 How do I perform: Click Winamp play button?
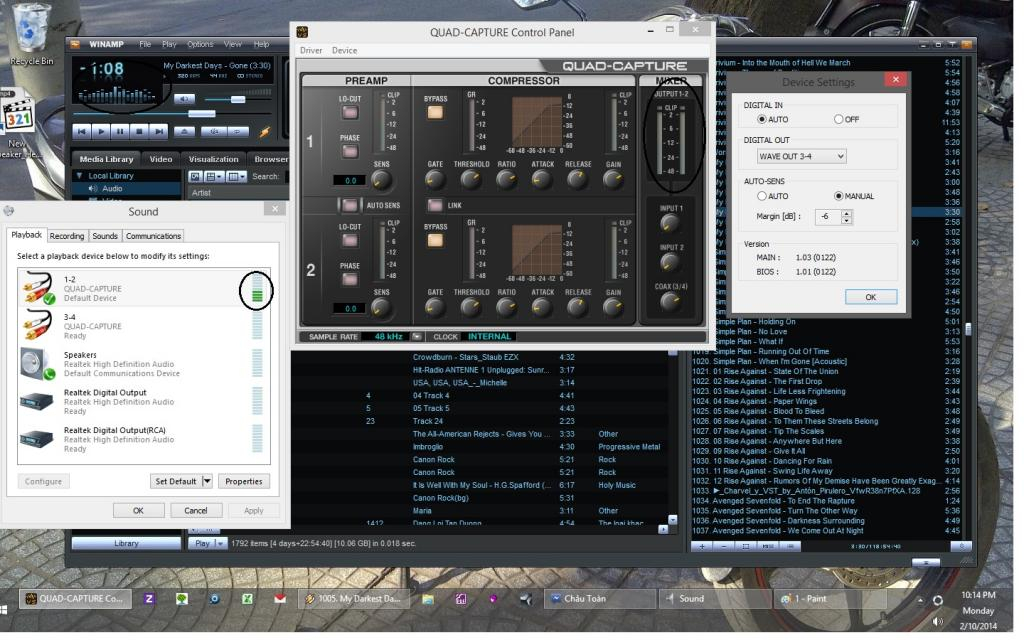pyautogui.click(x=101, y=131)
